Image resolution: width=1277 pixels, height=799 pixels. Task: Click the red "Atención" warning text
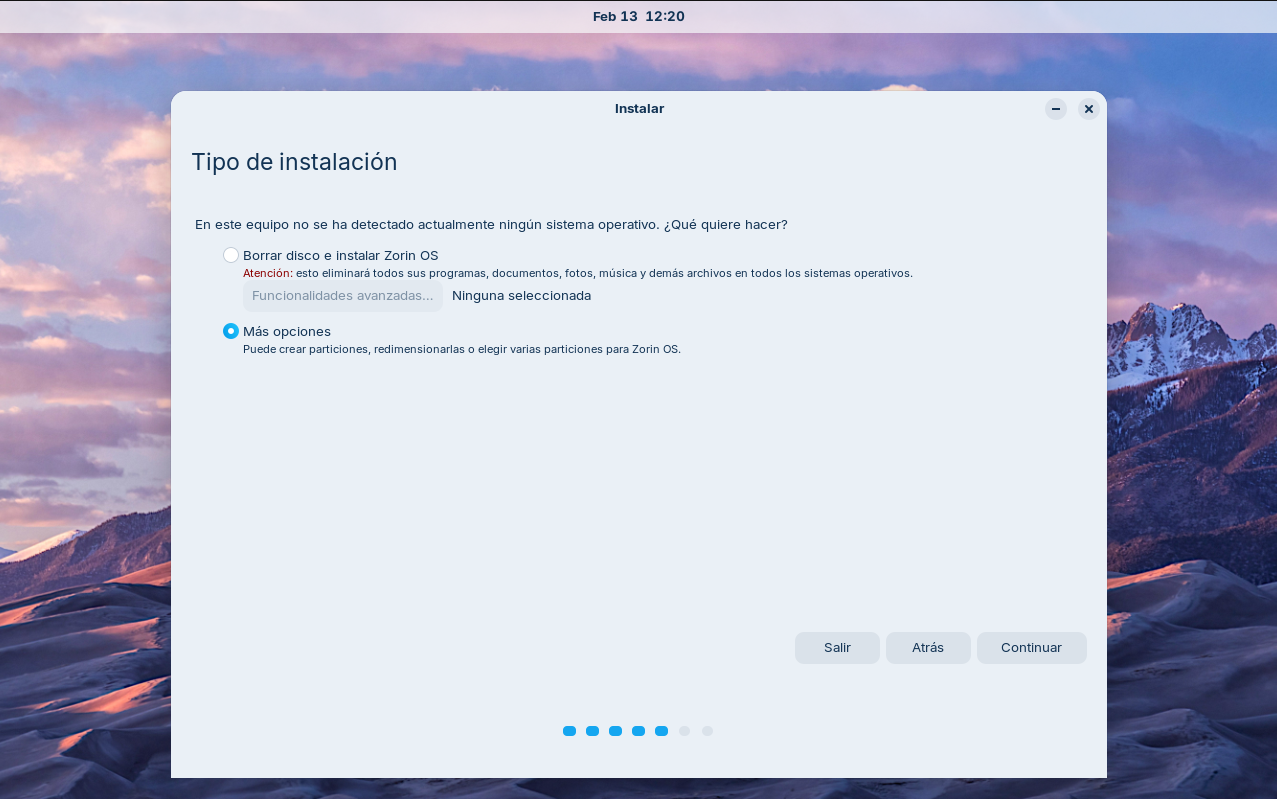click(267, 274)
